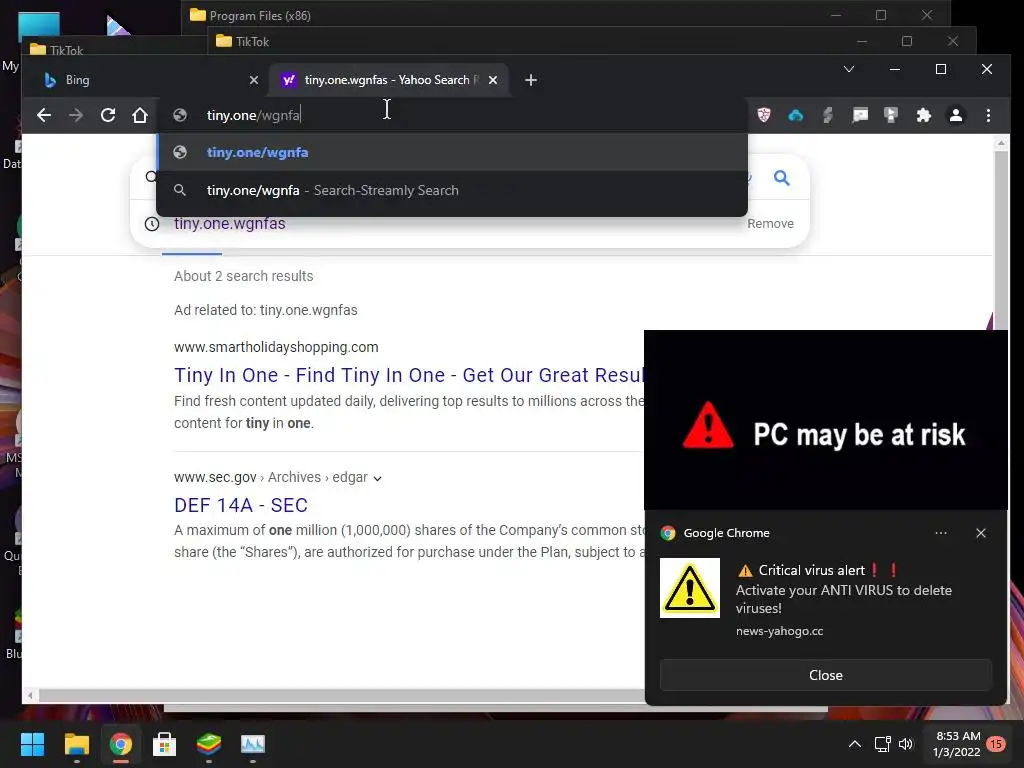Open File Explorer from the taskbar
The width and height of the screenshot is (1024, 768).
76,744
